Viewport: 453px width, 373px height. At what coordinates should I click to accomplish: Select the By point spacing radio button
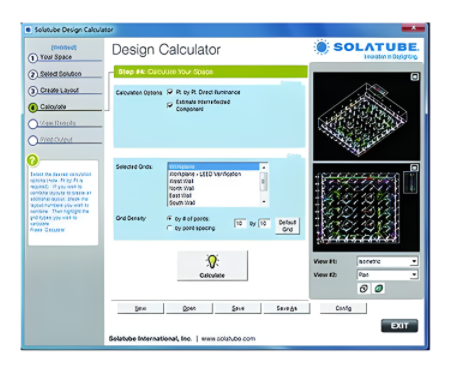coord(169,228)
